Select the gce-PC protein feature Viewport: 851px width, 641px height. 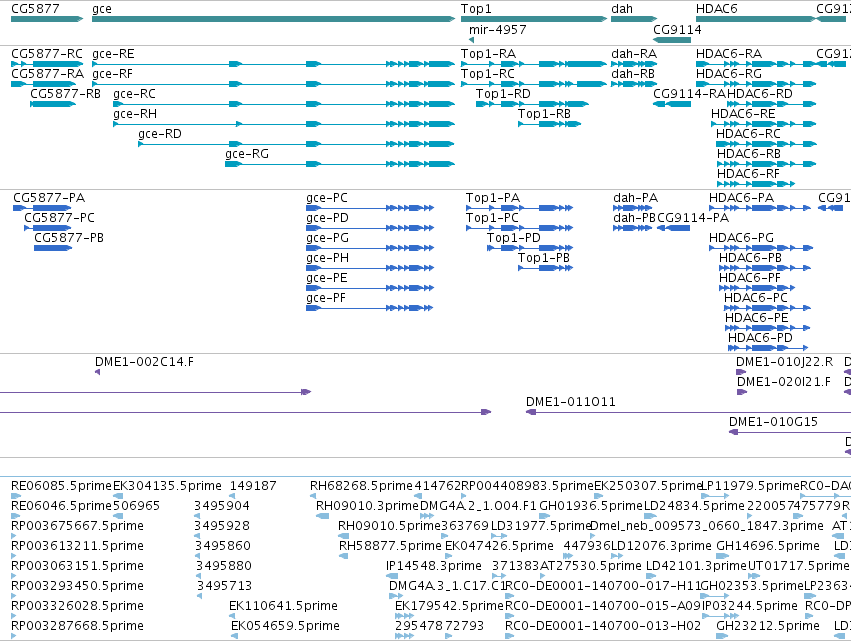pos(370,208)
